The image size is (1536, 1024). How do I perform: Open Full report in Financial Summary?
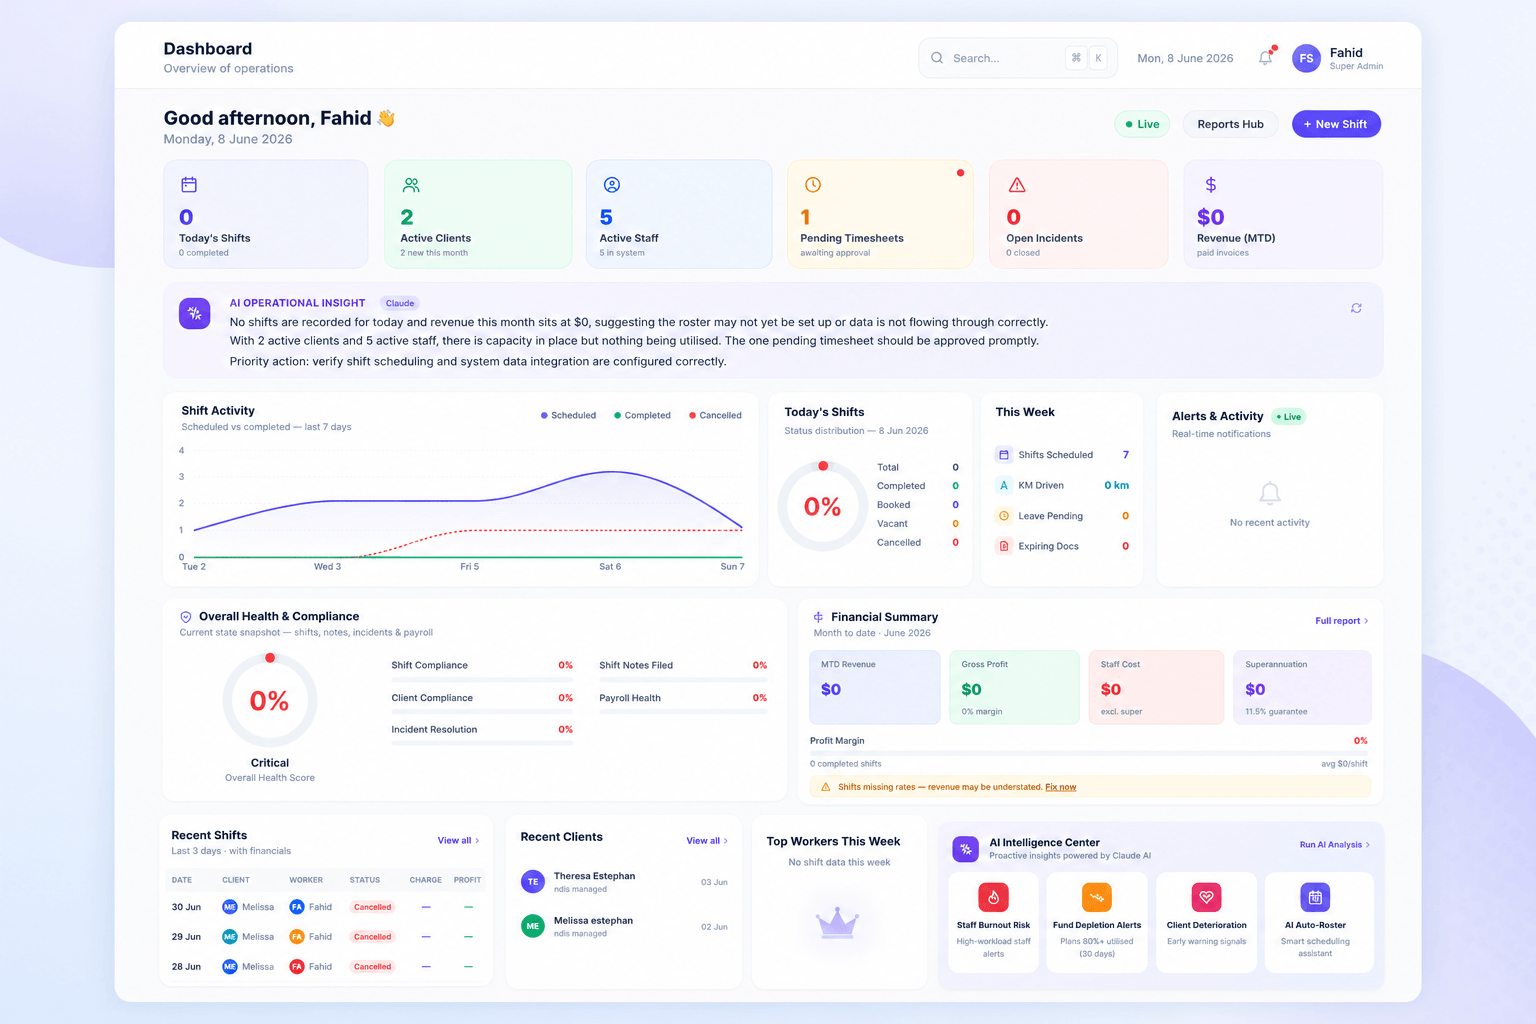(x=1342, y=621)
